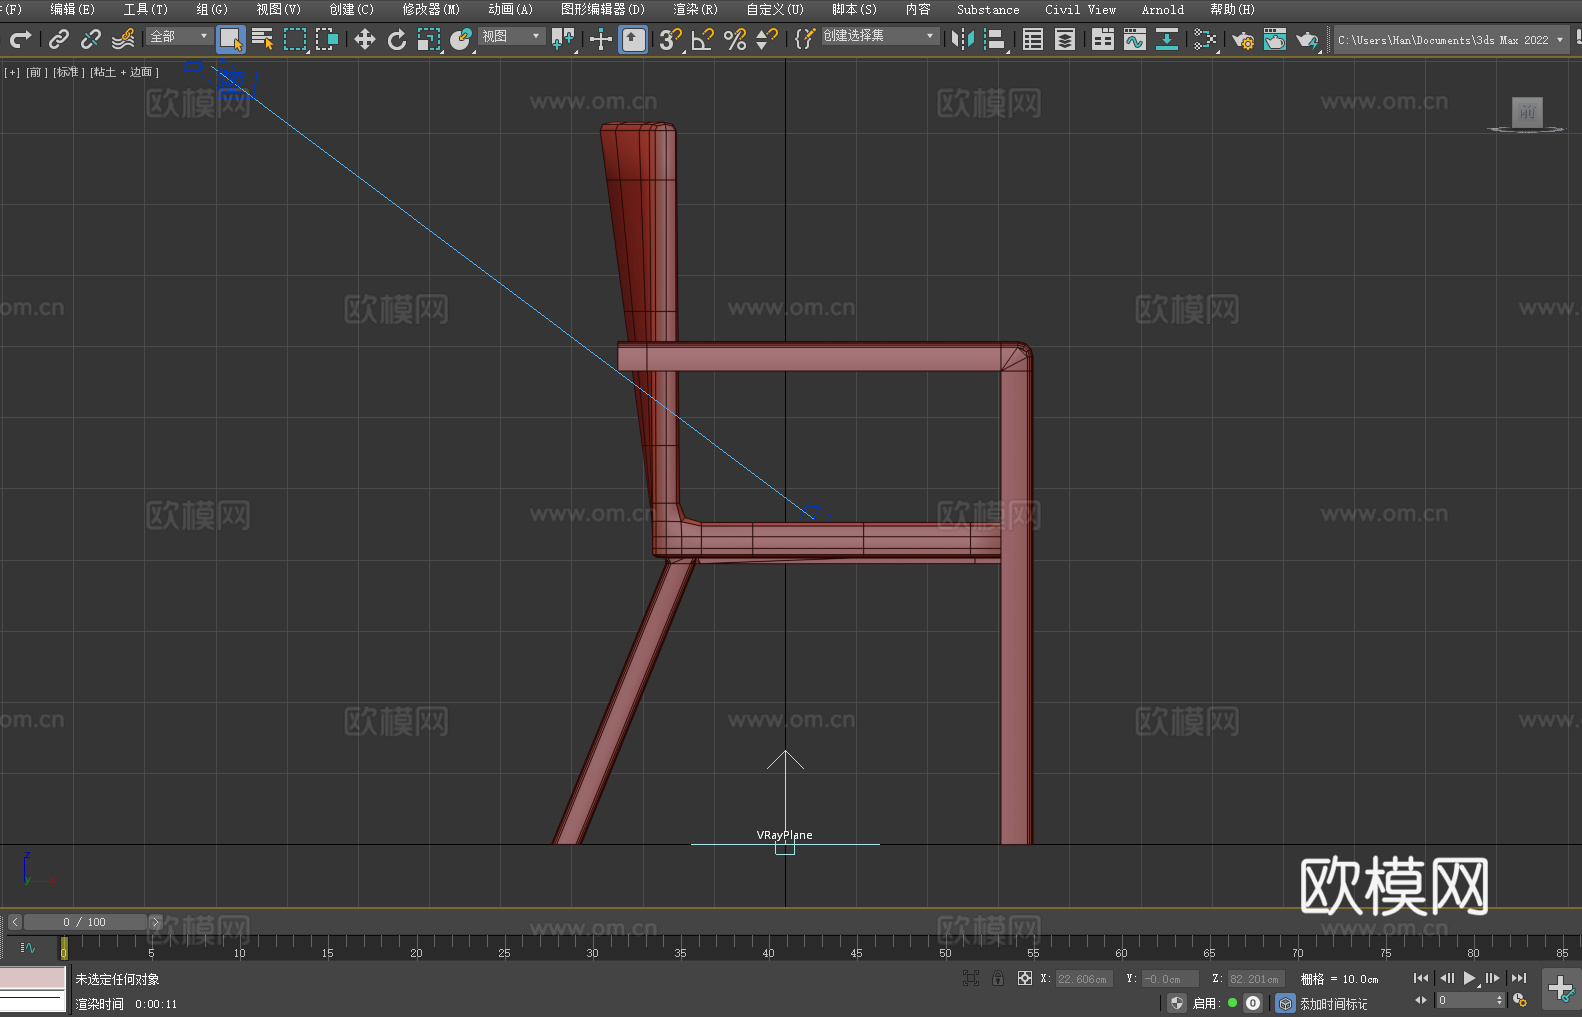The image size is (1582, 1017).
Task: Open 创建选择集 named selection dropdown
Action: pyautogui.click(x=880, y=36)
